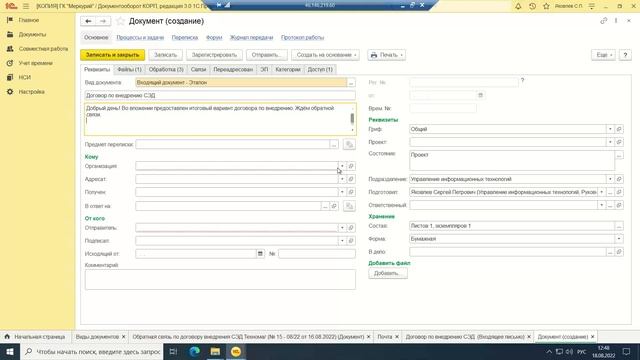Image resolution: width=640 pixels, height=360 pixels.
Task: Click icon button beside В ответ на
Action: click(349, 206)
